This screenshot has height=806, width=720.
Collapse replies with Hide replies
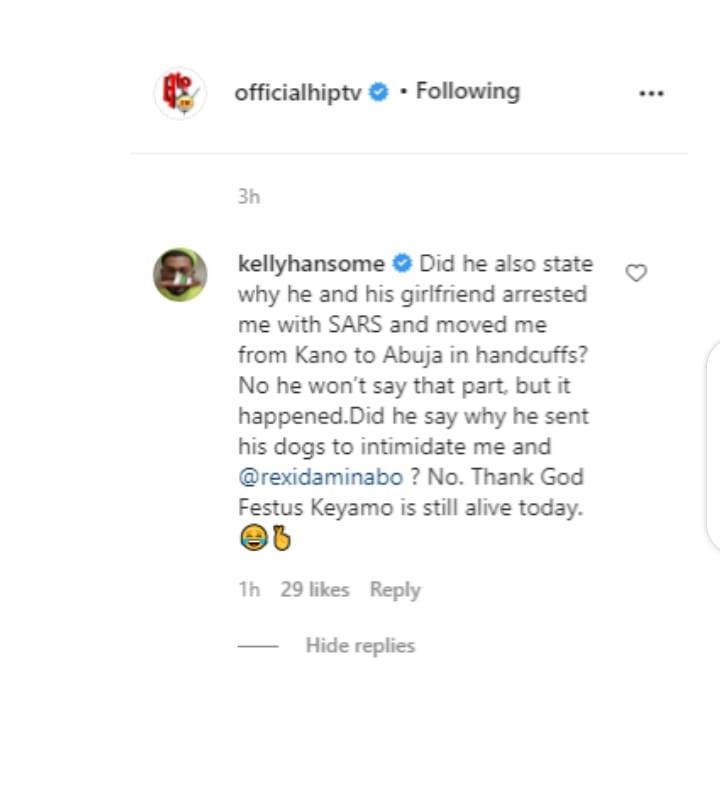tap(360, 646)
